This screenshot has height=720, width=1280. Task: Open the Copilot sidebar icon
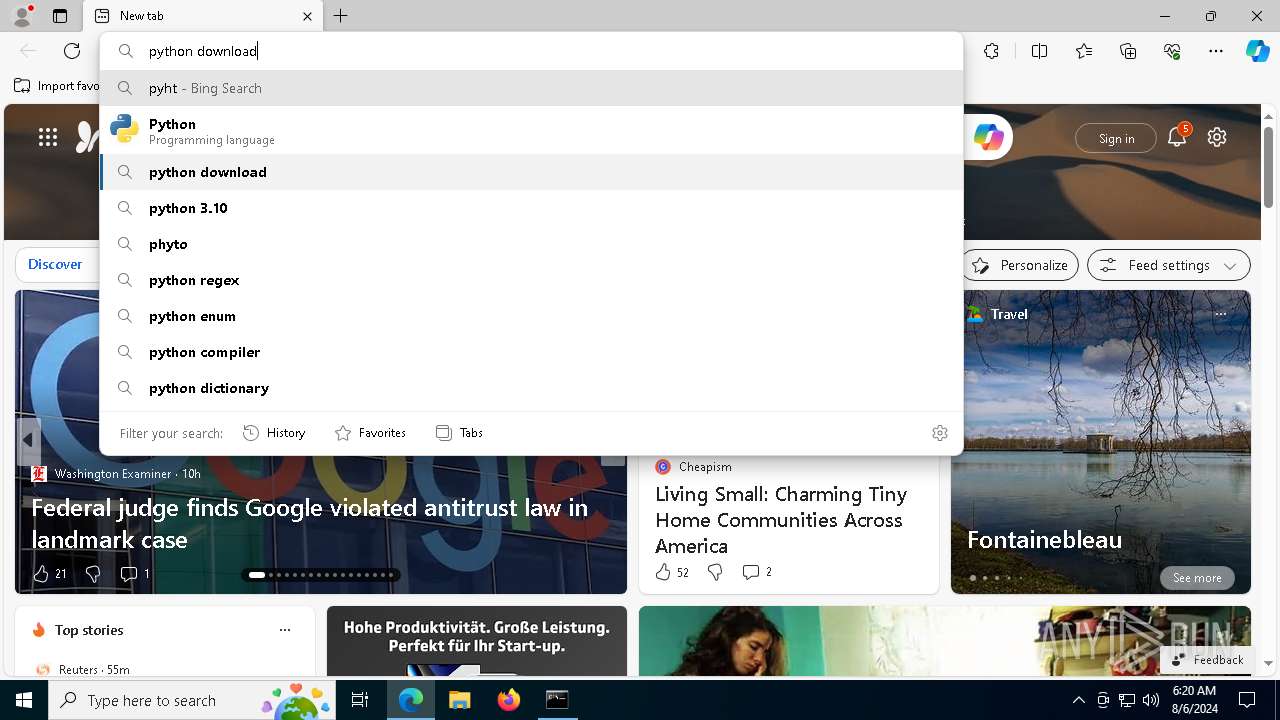tap(1257, 51)
